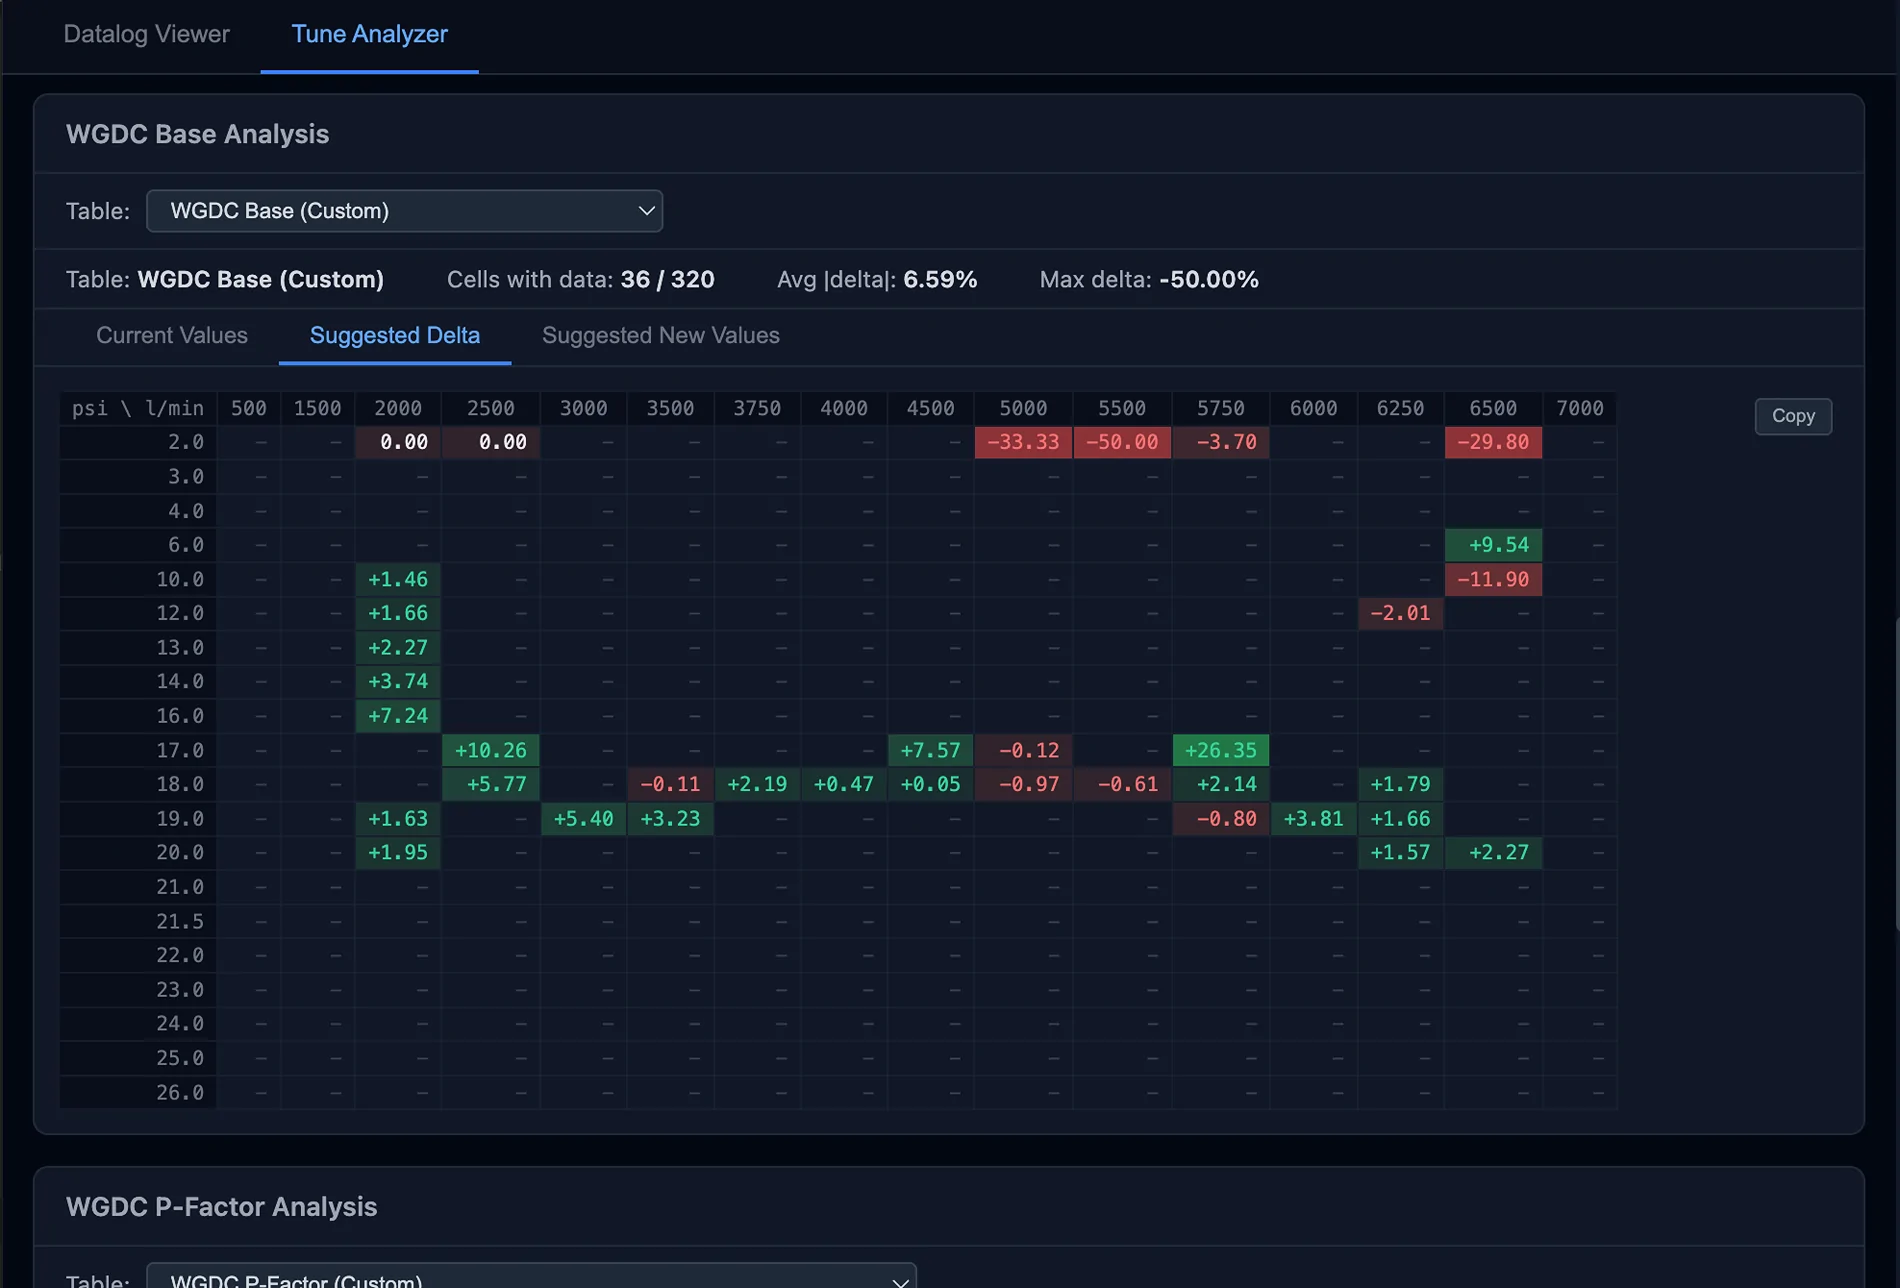Click the +7.57 cell
Viewport: 1900px width, 1288px height.
click(x=930, y=750)
